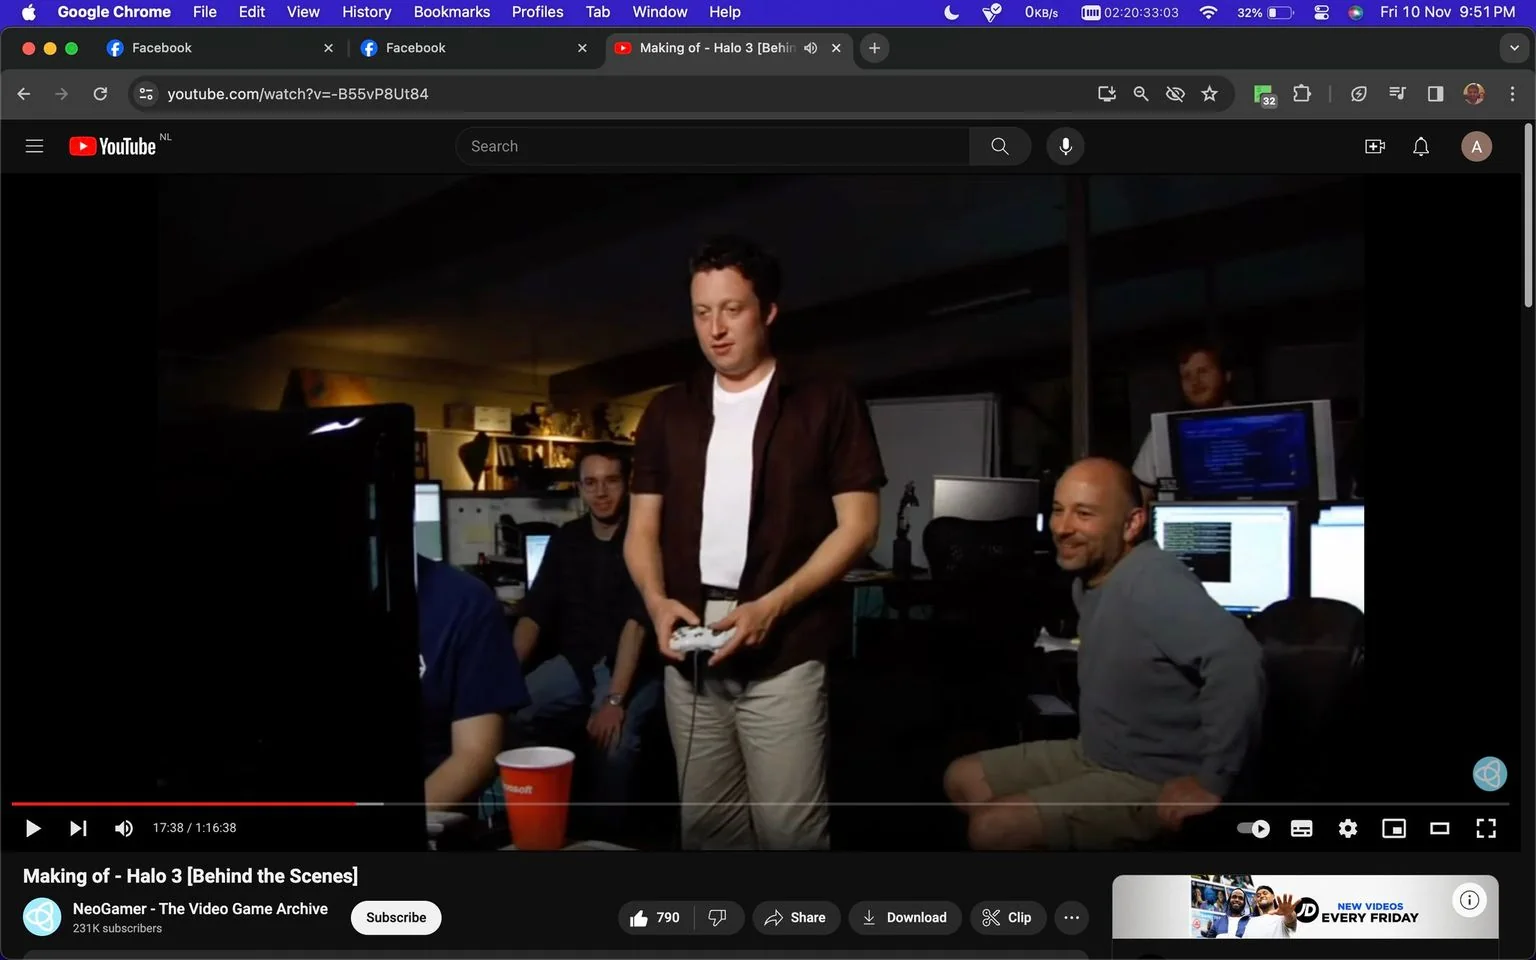This screenshot has width=1536, height=960.
Task: Mute the video volume
Action: tap(124, 828)
